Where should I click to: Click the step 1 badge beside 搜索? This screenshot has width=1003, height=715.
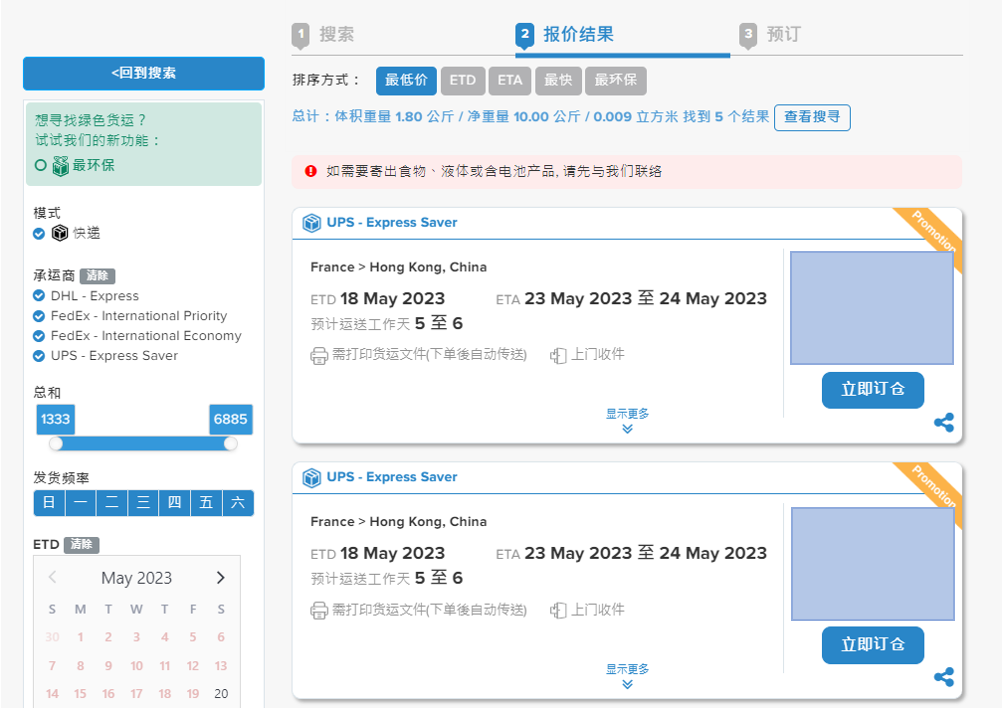coord(301,35)
